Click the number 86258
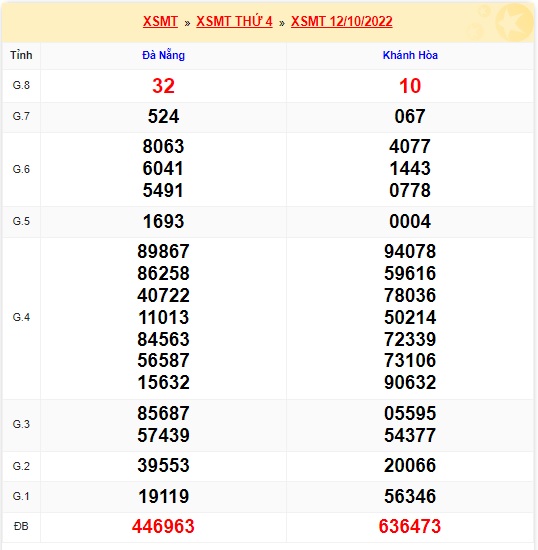The image size is (538, 550). 163,274
